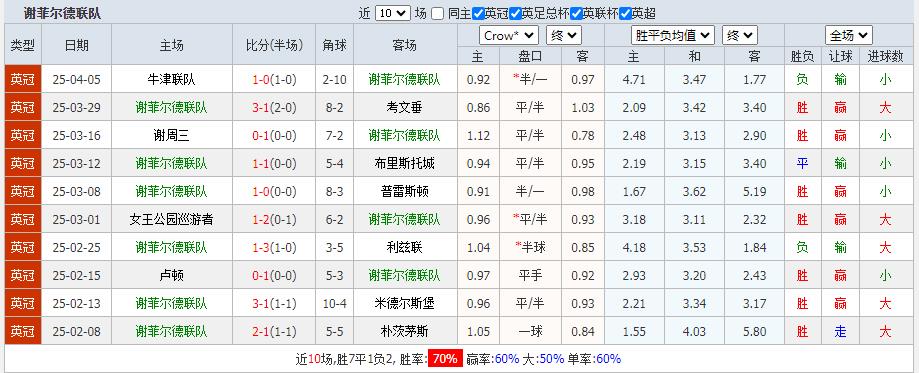
Task: Open away team 普雷斯顿
Action: (405, 192)
